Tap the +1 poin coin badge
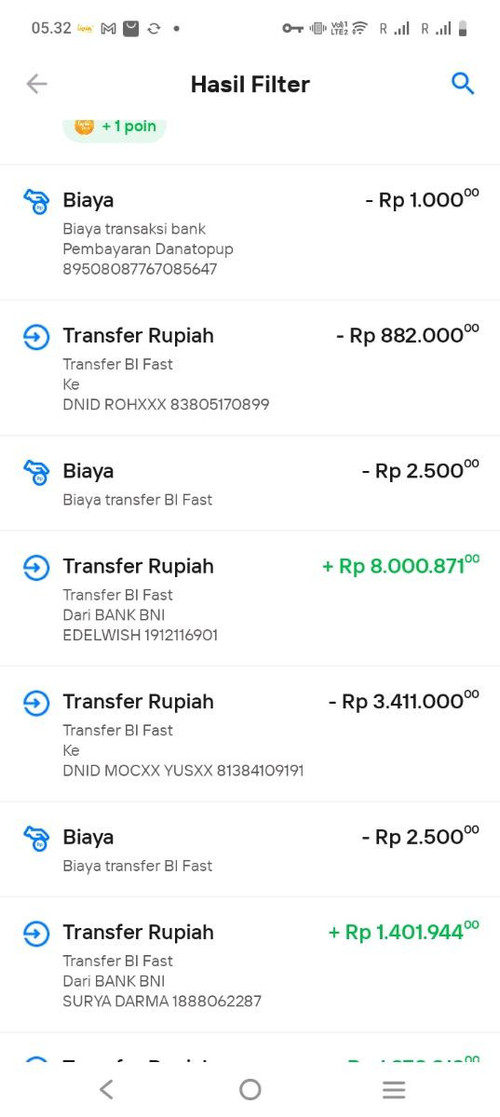The height and width of the screenshot is (1117, 500). (115, 127)
